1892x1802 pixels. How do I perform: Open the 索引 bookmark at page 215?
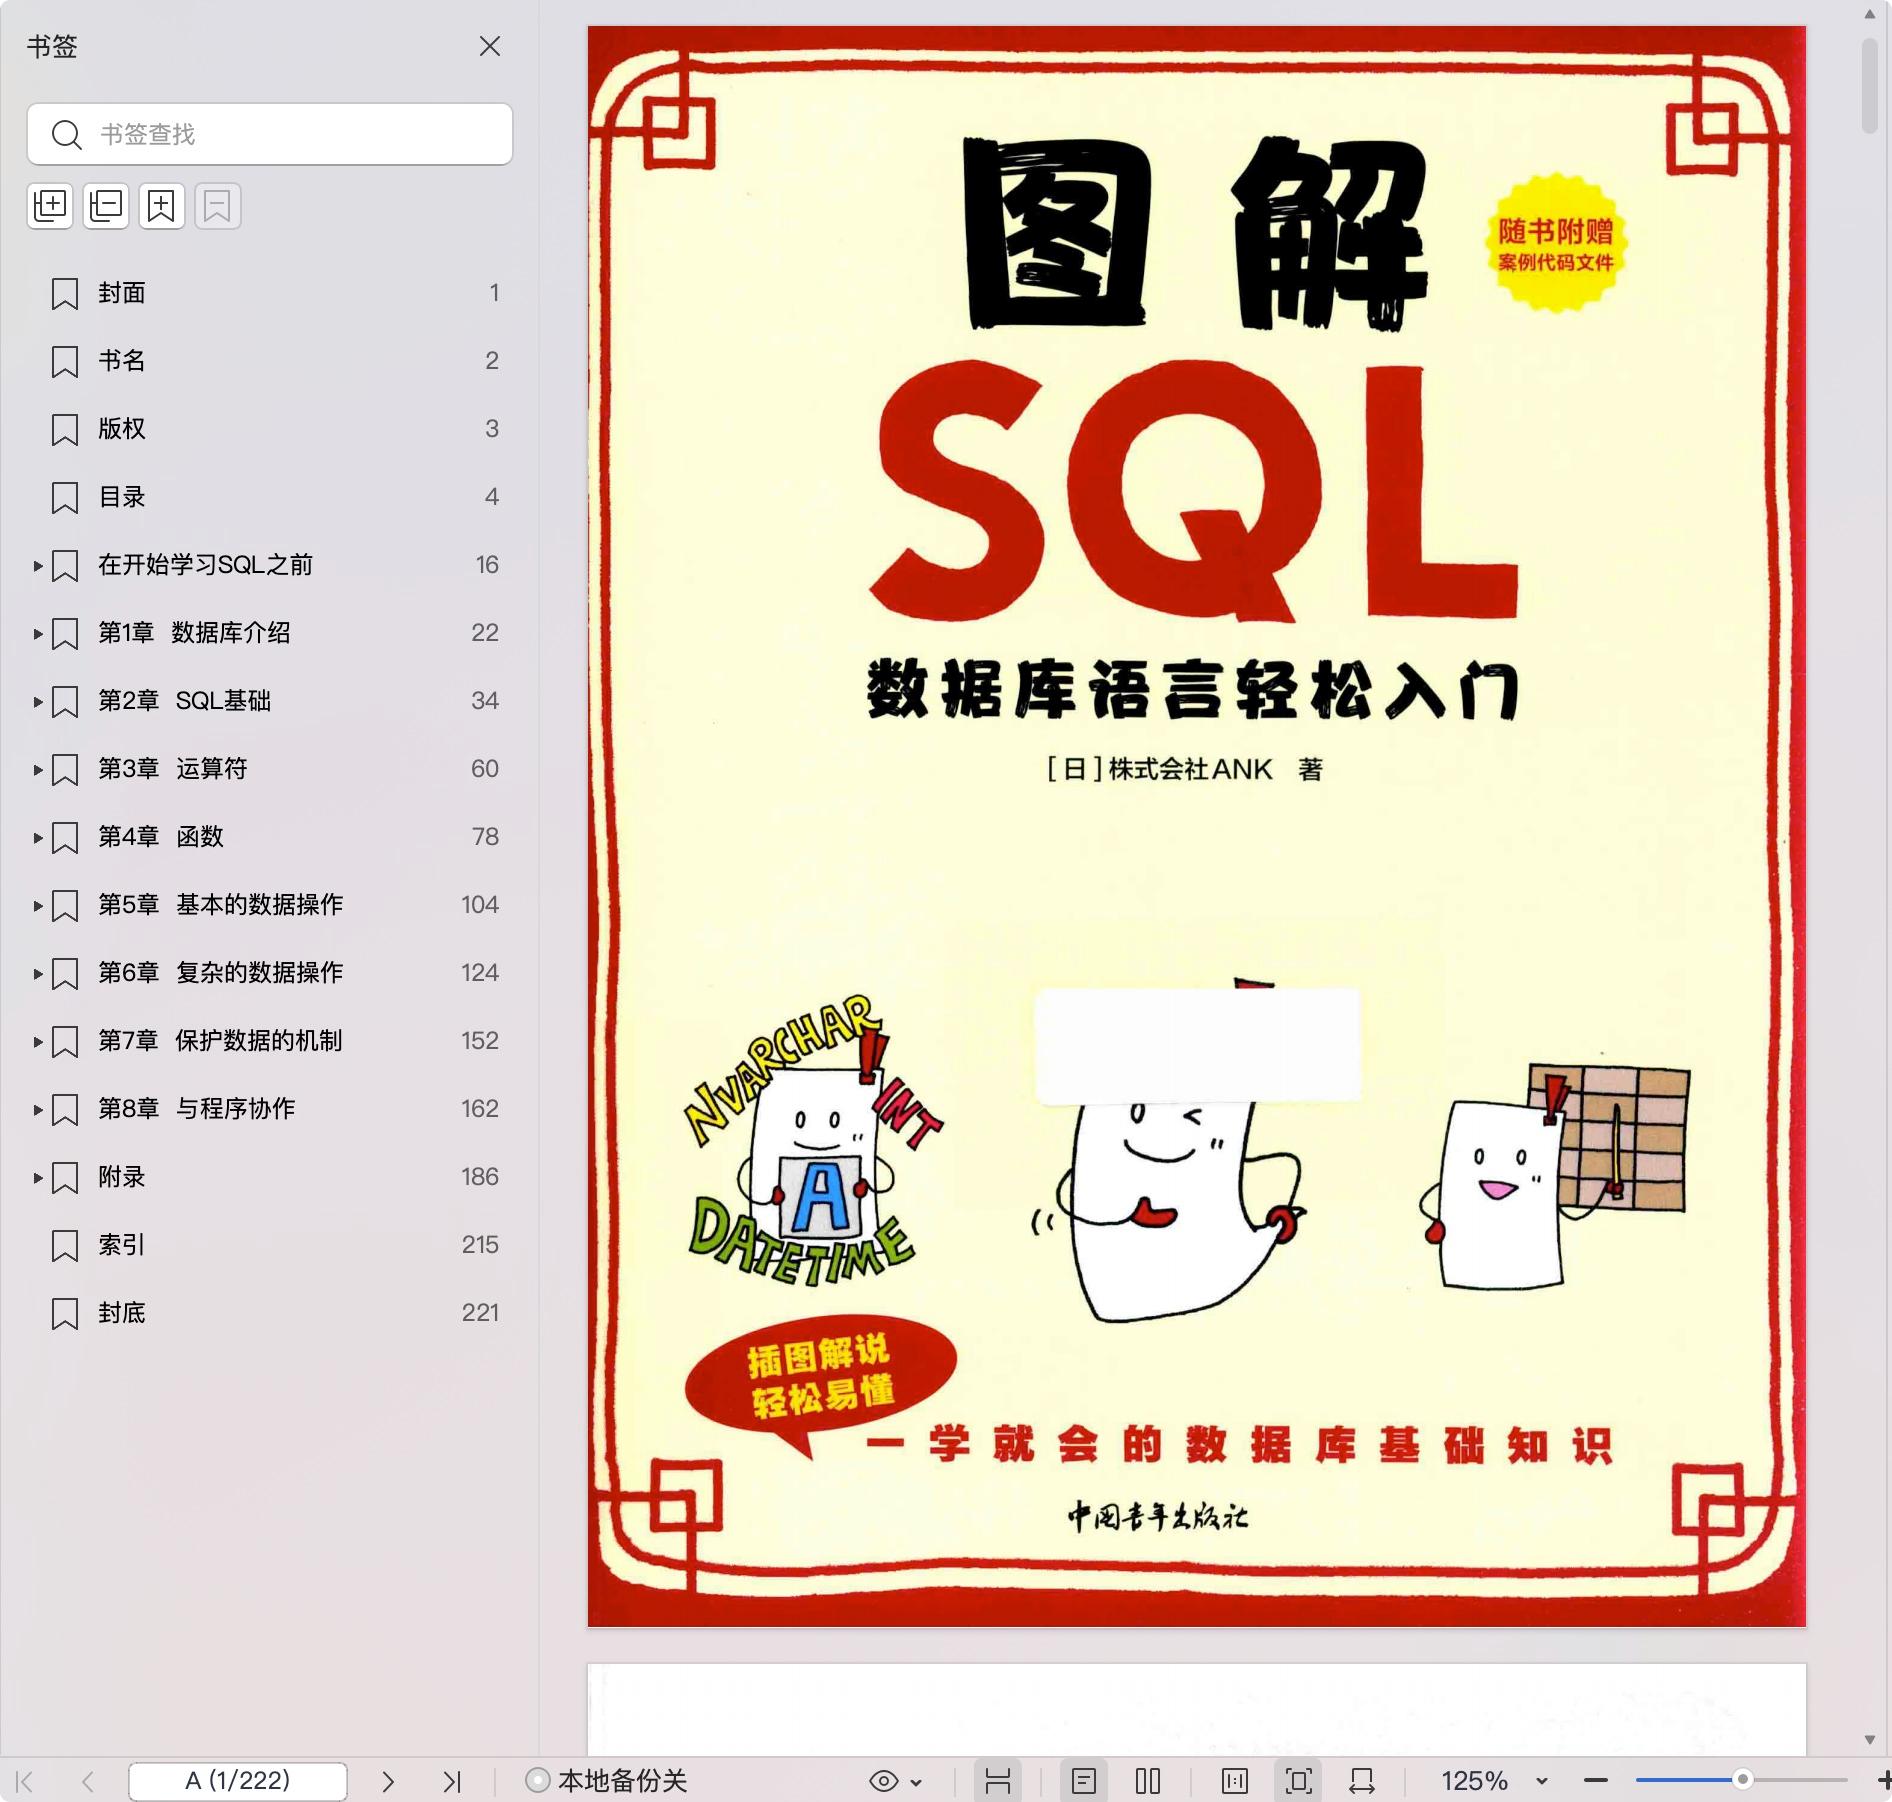pyautogui.click(x=122, y=1245)
